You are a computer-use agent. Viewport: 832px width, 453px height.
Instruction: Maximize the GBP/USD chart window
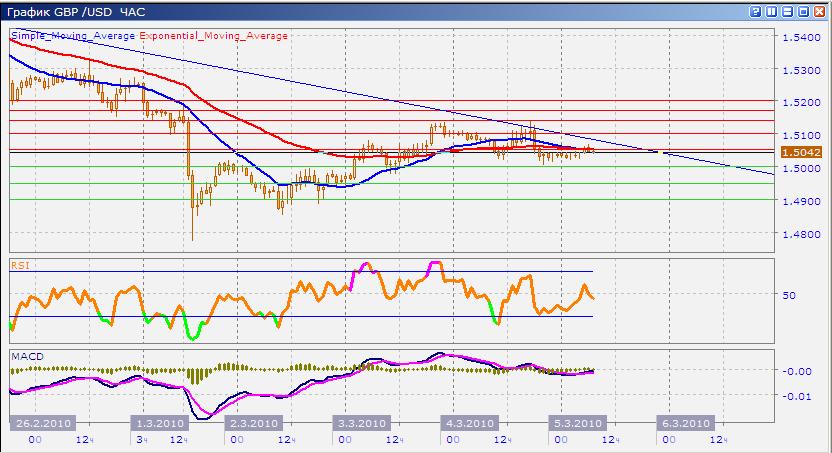(x=803, y=11)
